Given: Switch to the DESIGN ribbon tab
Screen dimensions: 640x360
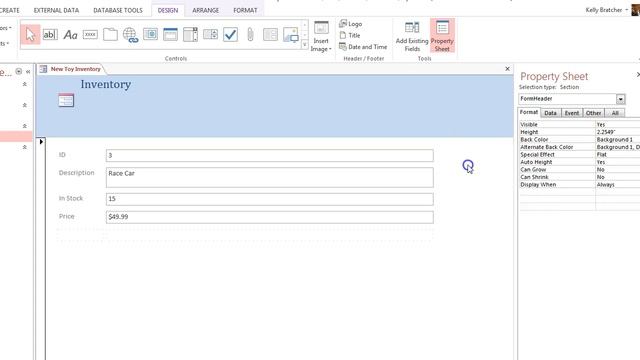Looking at the screenshot, I should click(168, 10).
